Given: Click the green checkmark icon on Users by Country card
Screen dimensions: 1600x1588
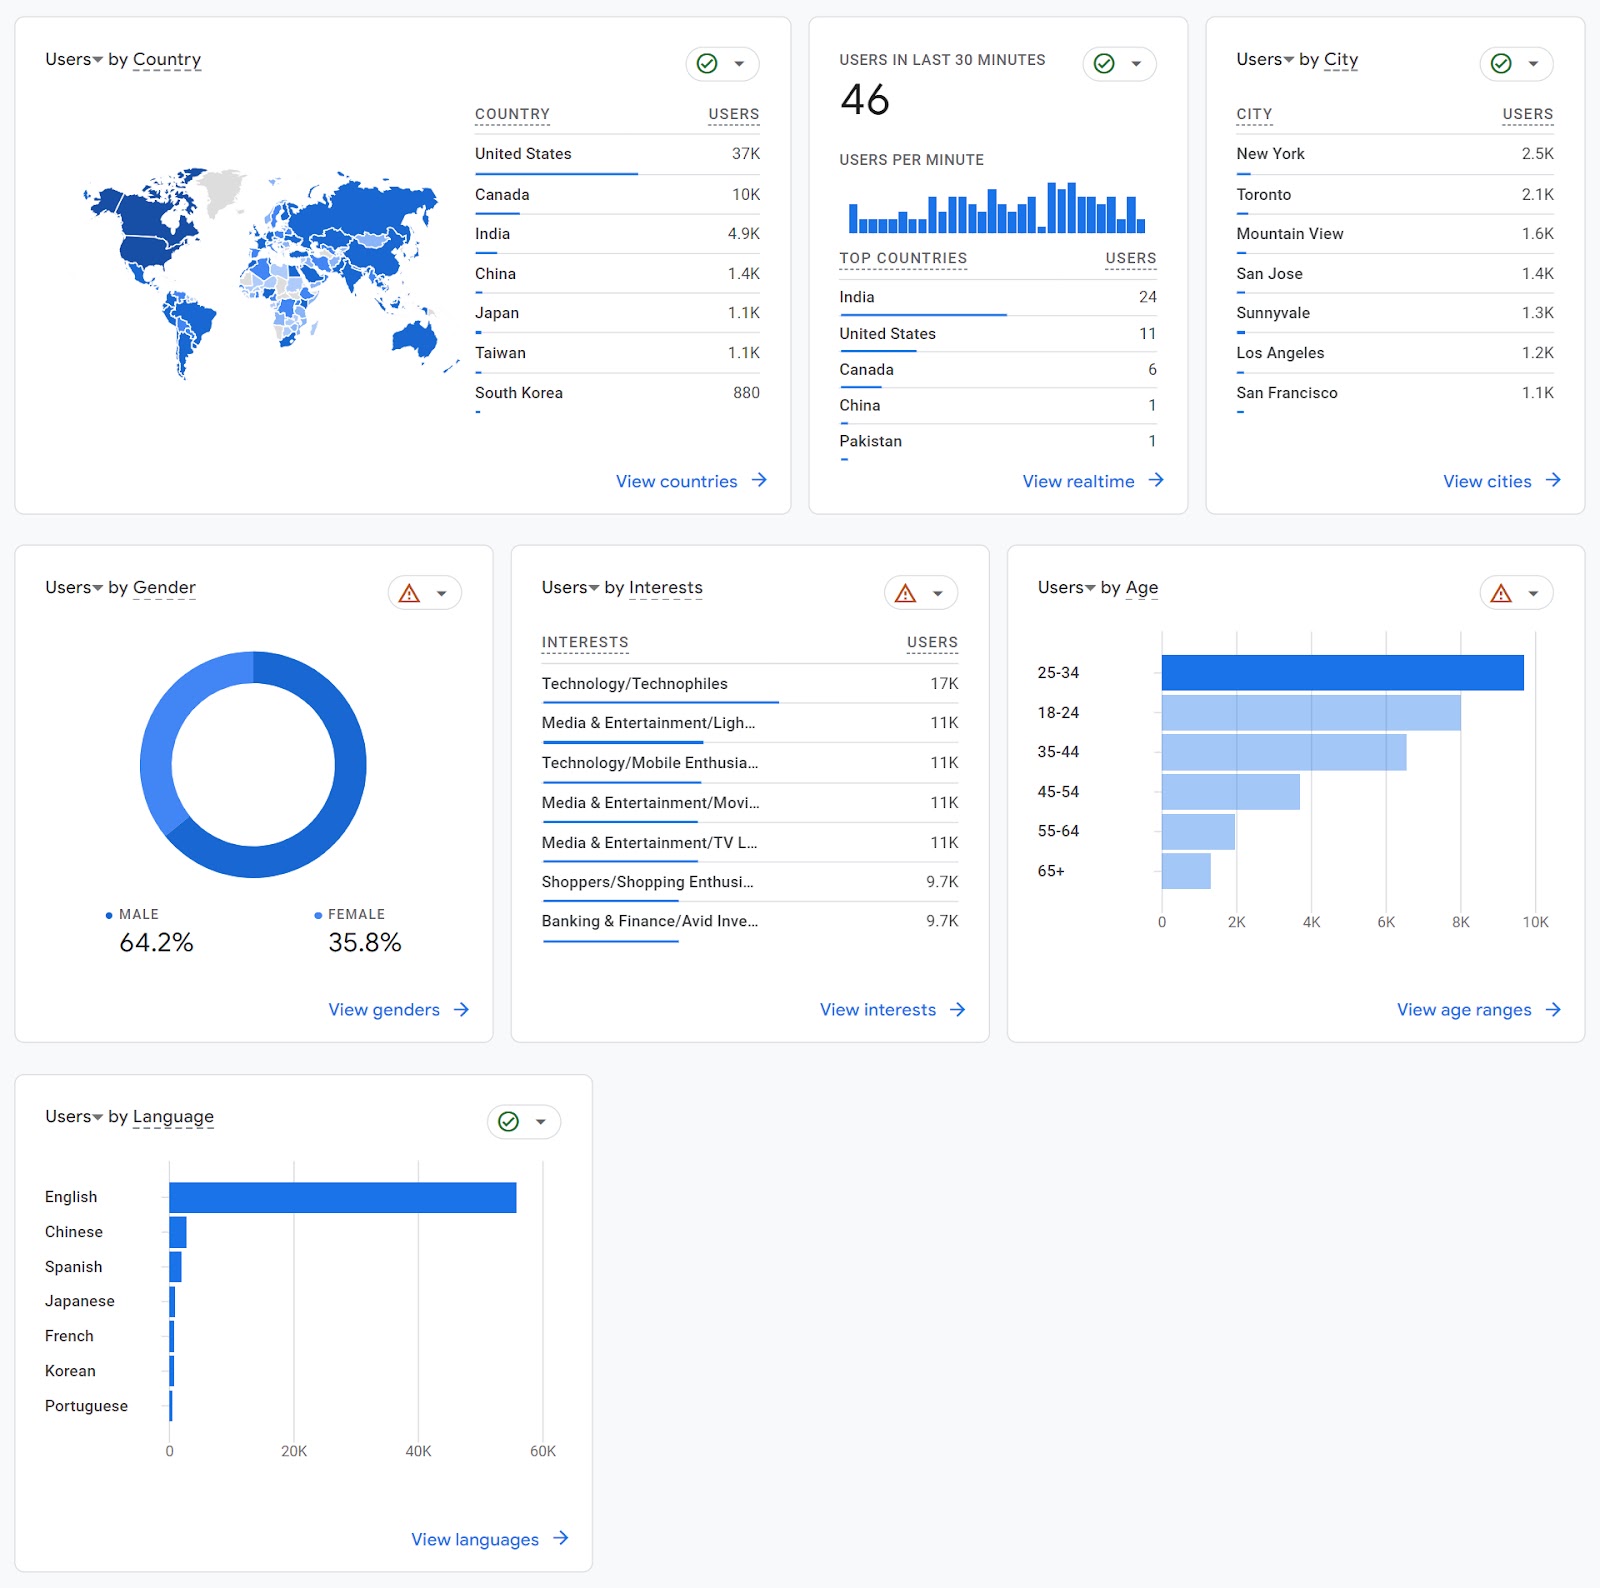Looking at the screenshot, I should pyautogui.click(x=707, y=63).
